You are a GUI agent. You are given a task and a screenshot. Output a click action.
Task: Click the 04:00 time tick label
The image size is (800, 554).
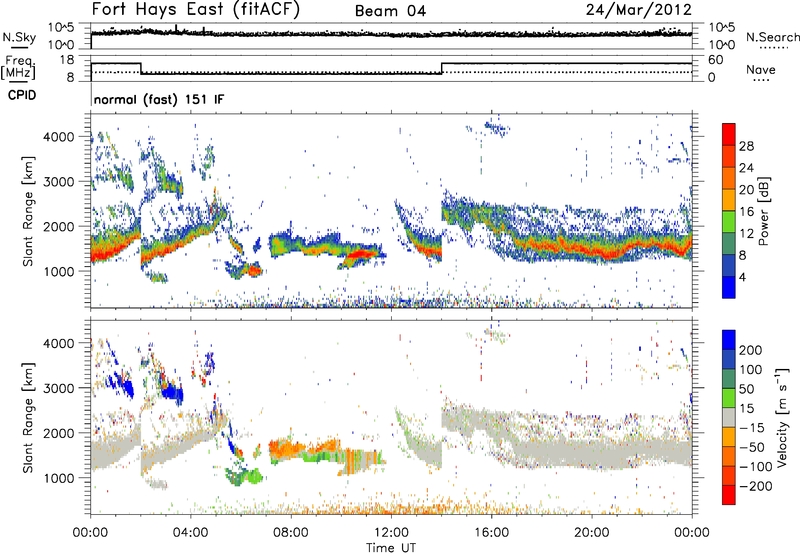(x=190, y=533)
